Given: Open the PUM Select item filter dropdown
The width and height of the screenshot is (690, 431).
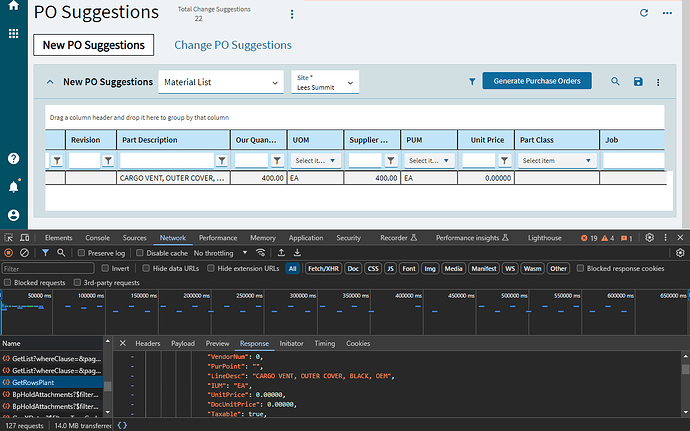Looking at the screenshot, I should point(429,161).
